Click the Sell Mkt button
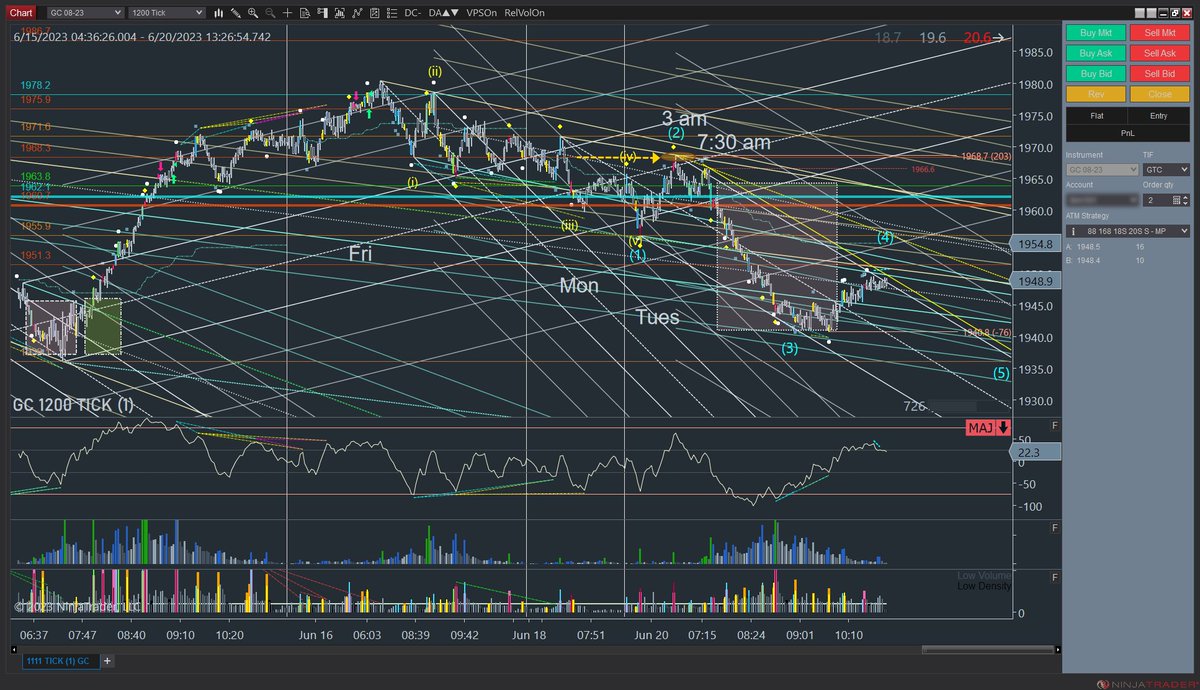Screen dimensions: 1200x690 click(1160, 33)
